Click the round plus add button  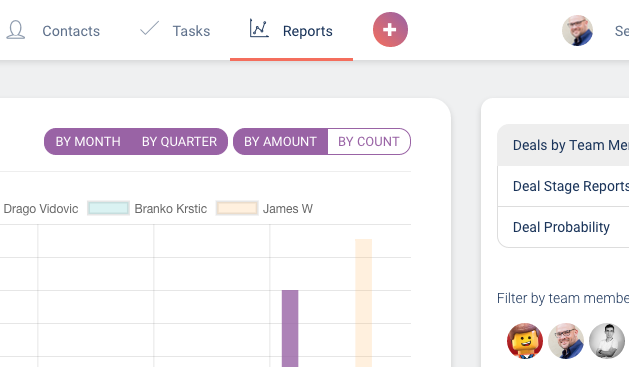(x=390, y=30)
